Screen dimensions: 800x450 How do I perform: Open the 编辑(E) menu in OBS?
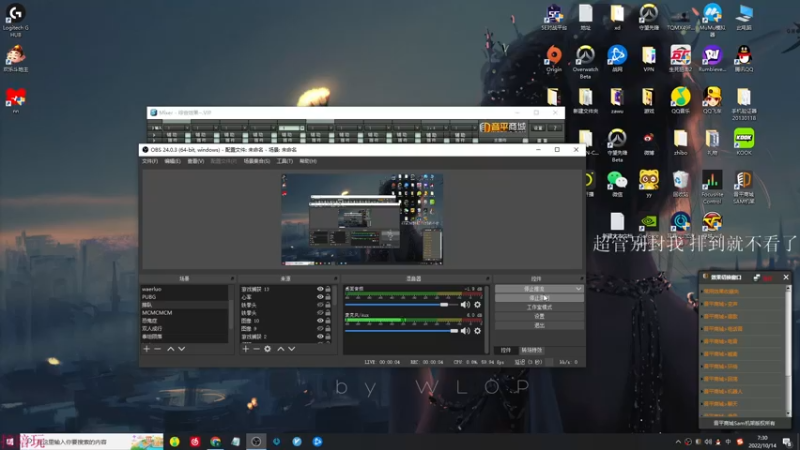pos(172,161)
